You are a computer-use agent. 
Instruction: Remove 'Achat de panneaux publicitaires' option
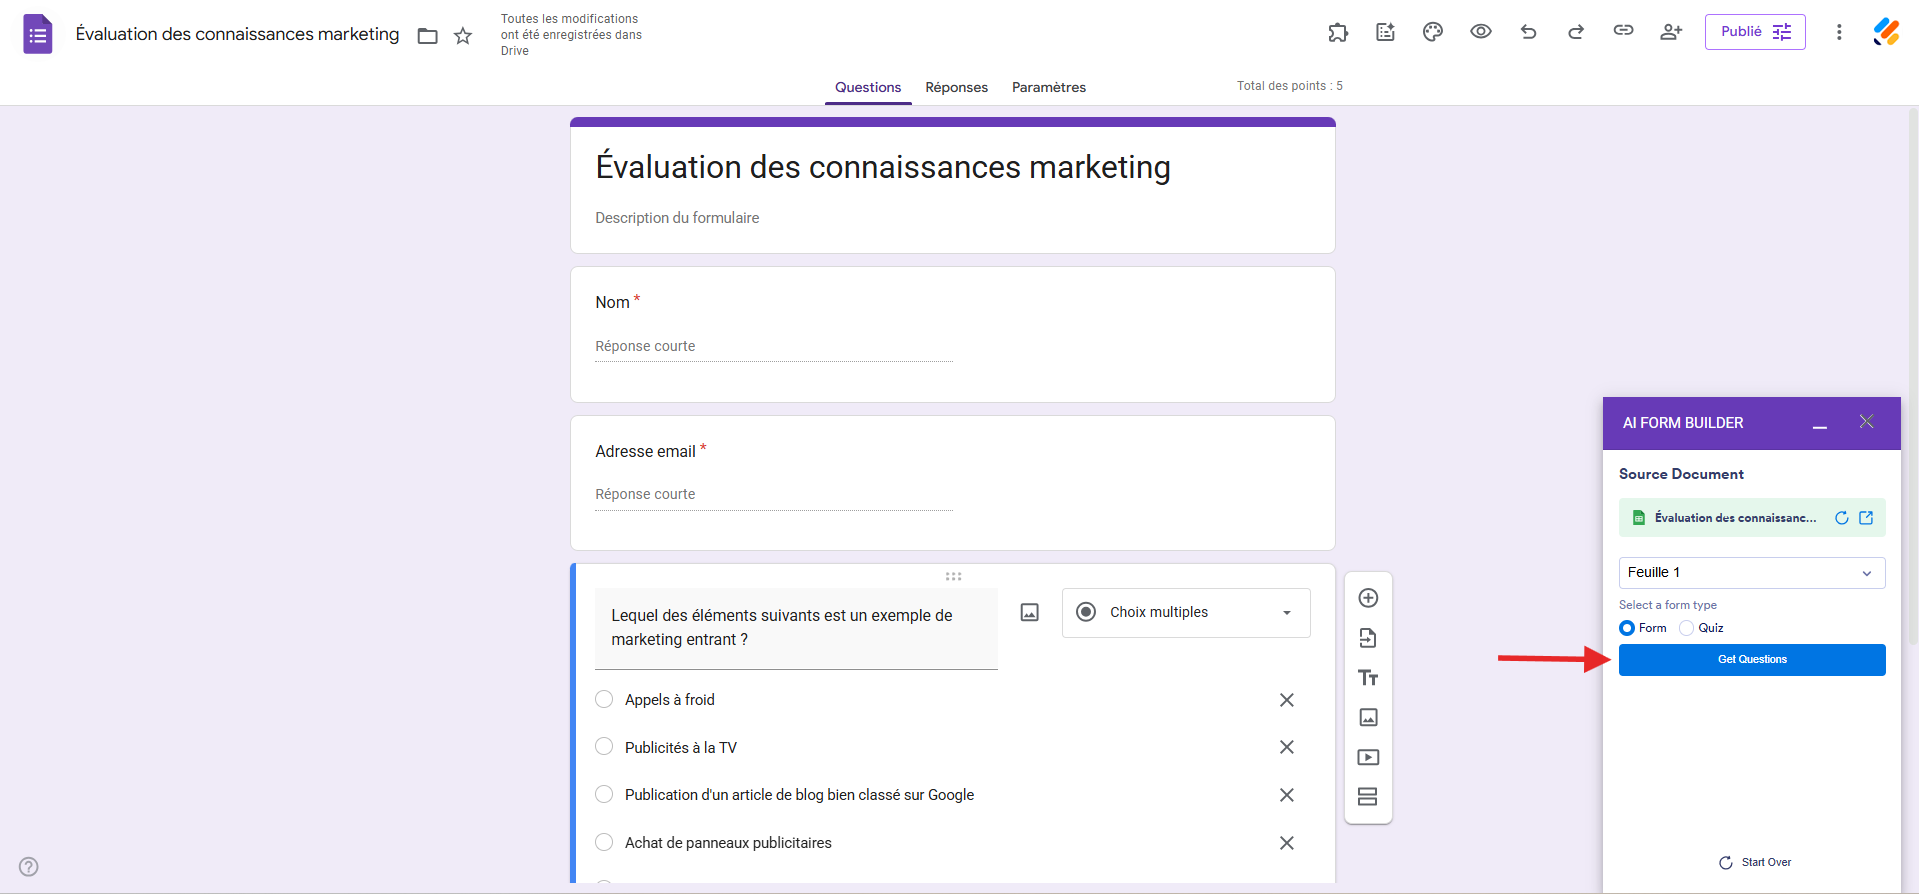tap(1287, 843)
